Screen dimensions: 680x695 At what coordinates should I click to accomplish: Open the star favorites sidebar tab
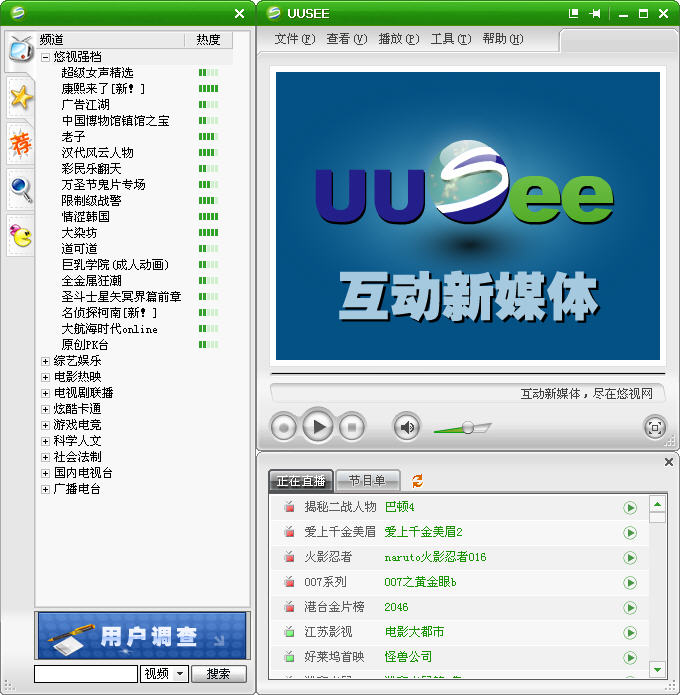(21, 97)
